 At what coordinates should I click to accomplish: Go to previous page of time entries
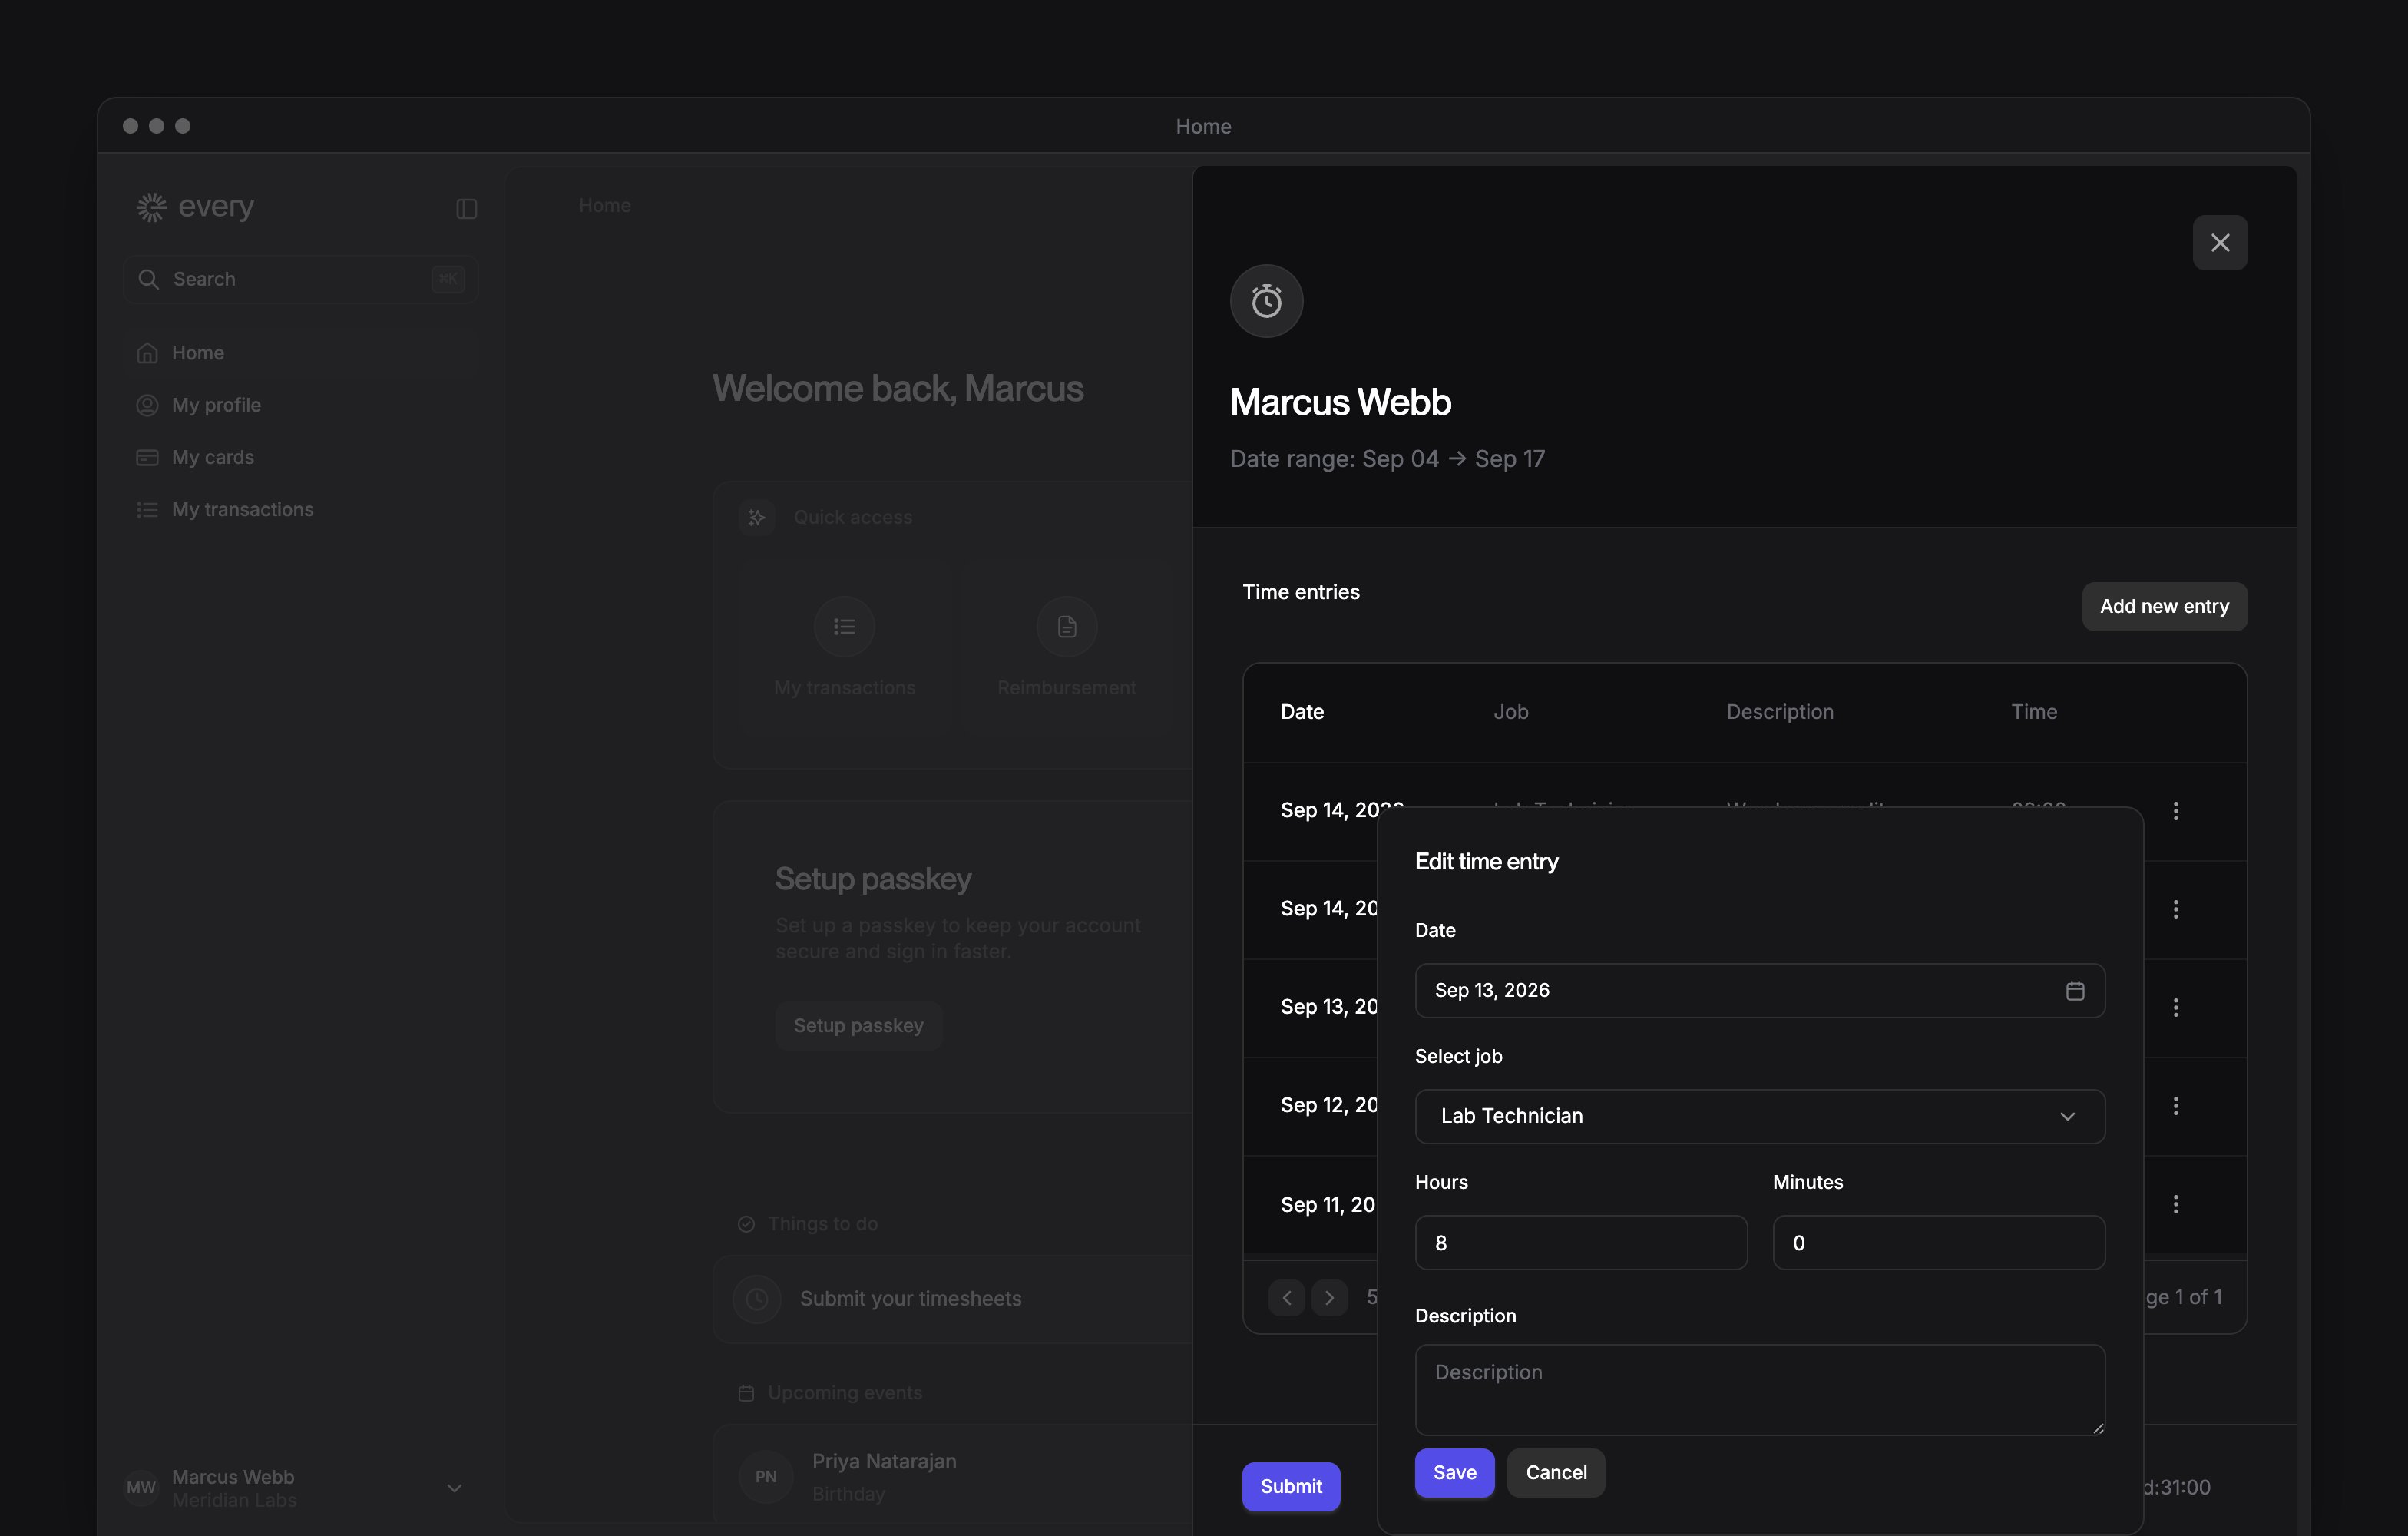click(1286, 1297)
